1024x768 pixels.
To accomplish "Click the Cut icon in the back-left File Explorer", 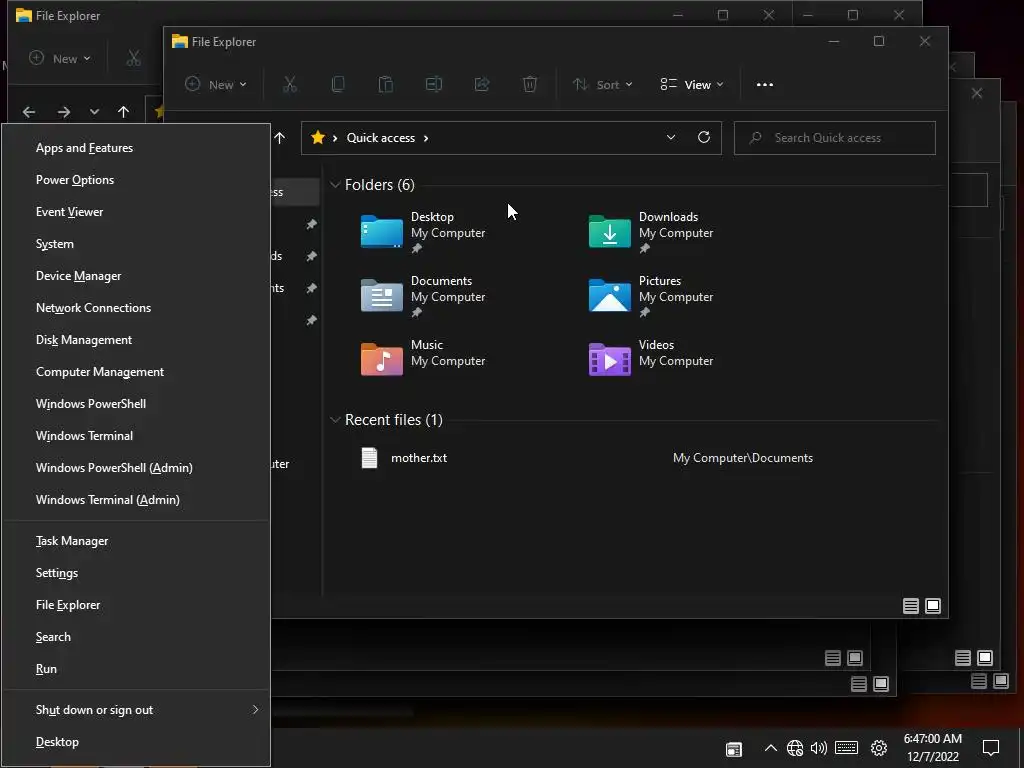I will pos(133,58).
